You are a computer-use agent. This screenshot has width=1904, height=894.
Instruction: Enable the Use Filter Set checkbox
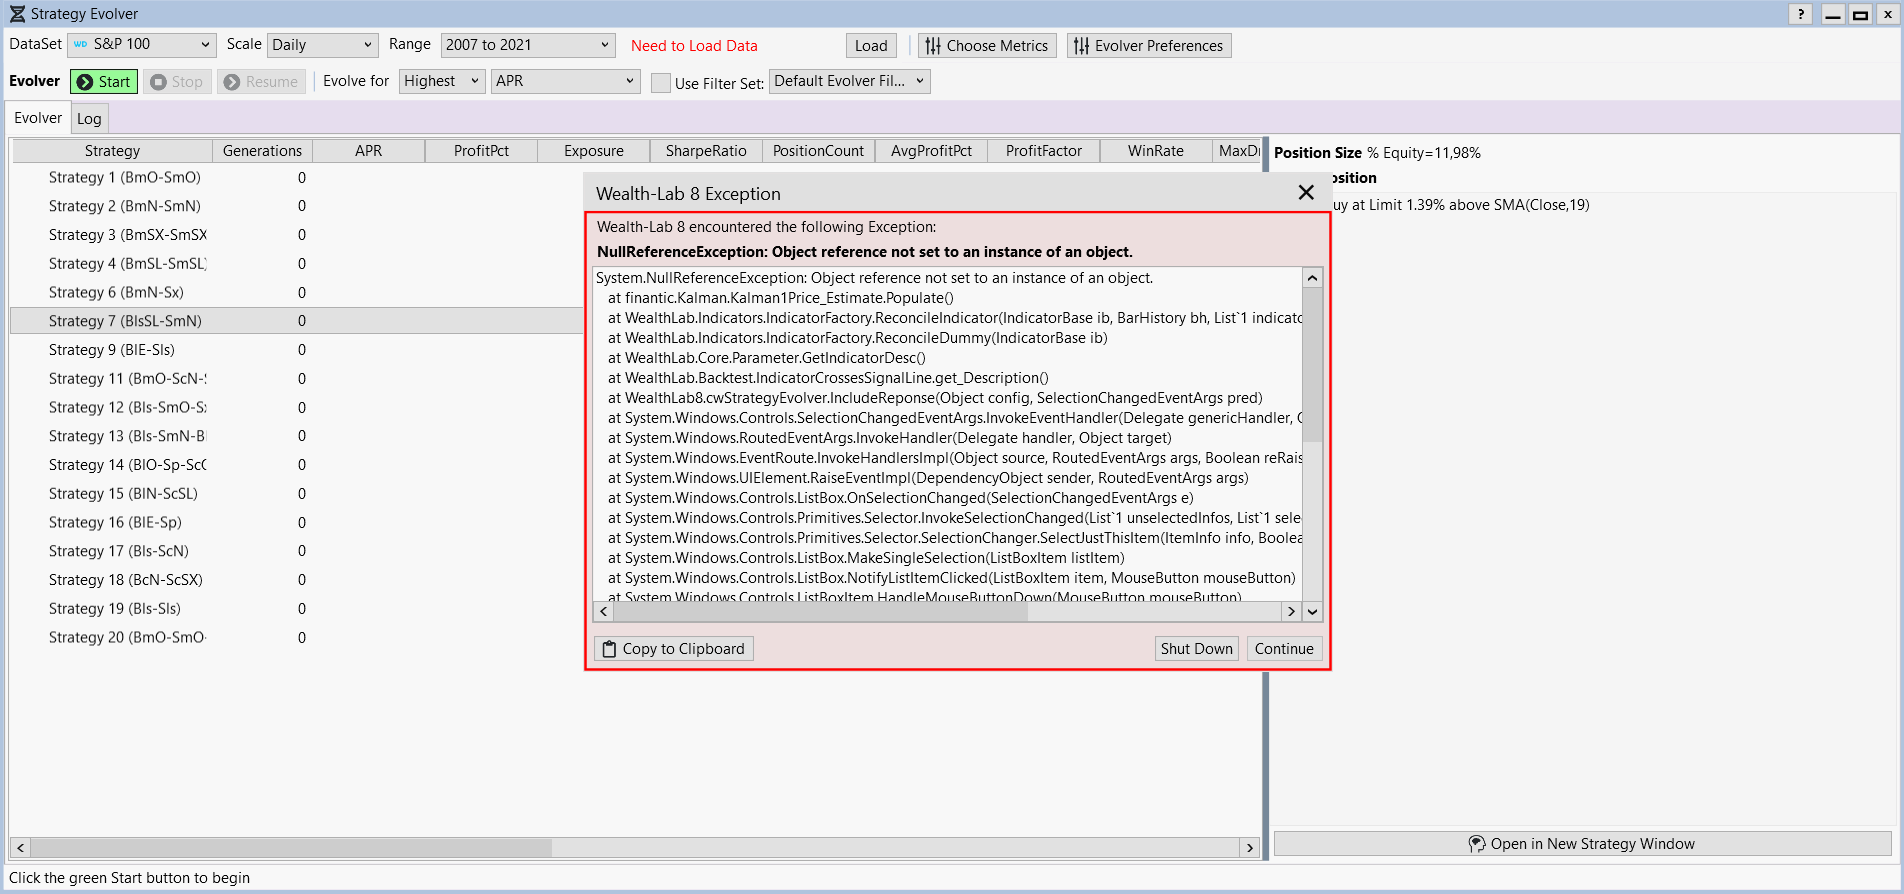(660, 83)
